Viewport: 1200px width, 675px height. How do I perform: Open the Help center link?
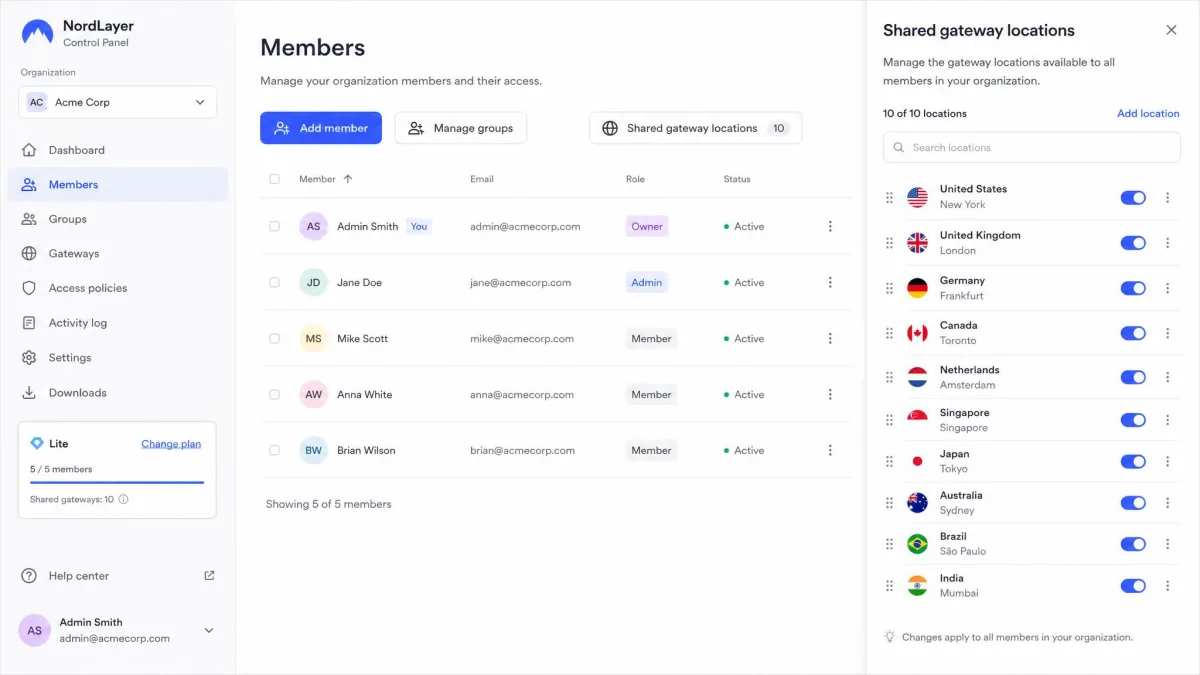pos(117,576)
